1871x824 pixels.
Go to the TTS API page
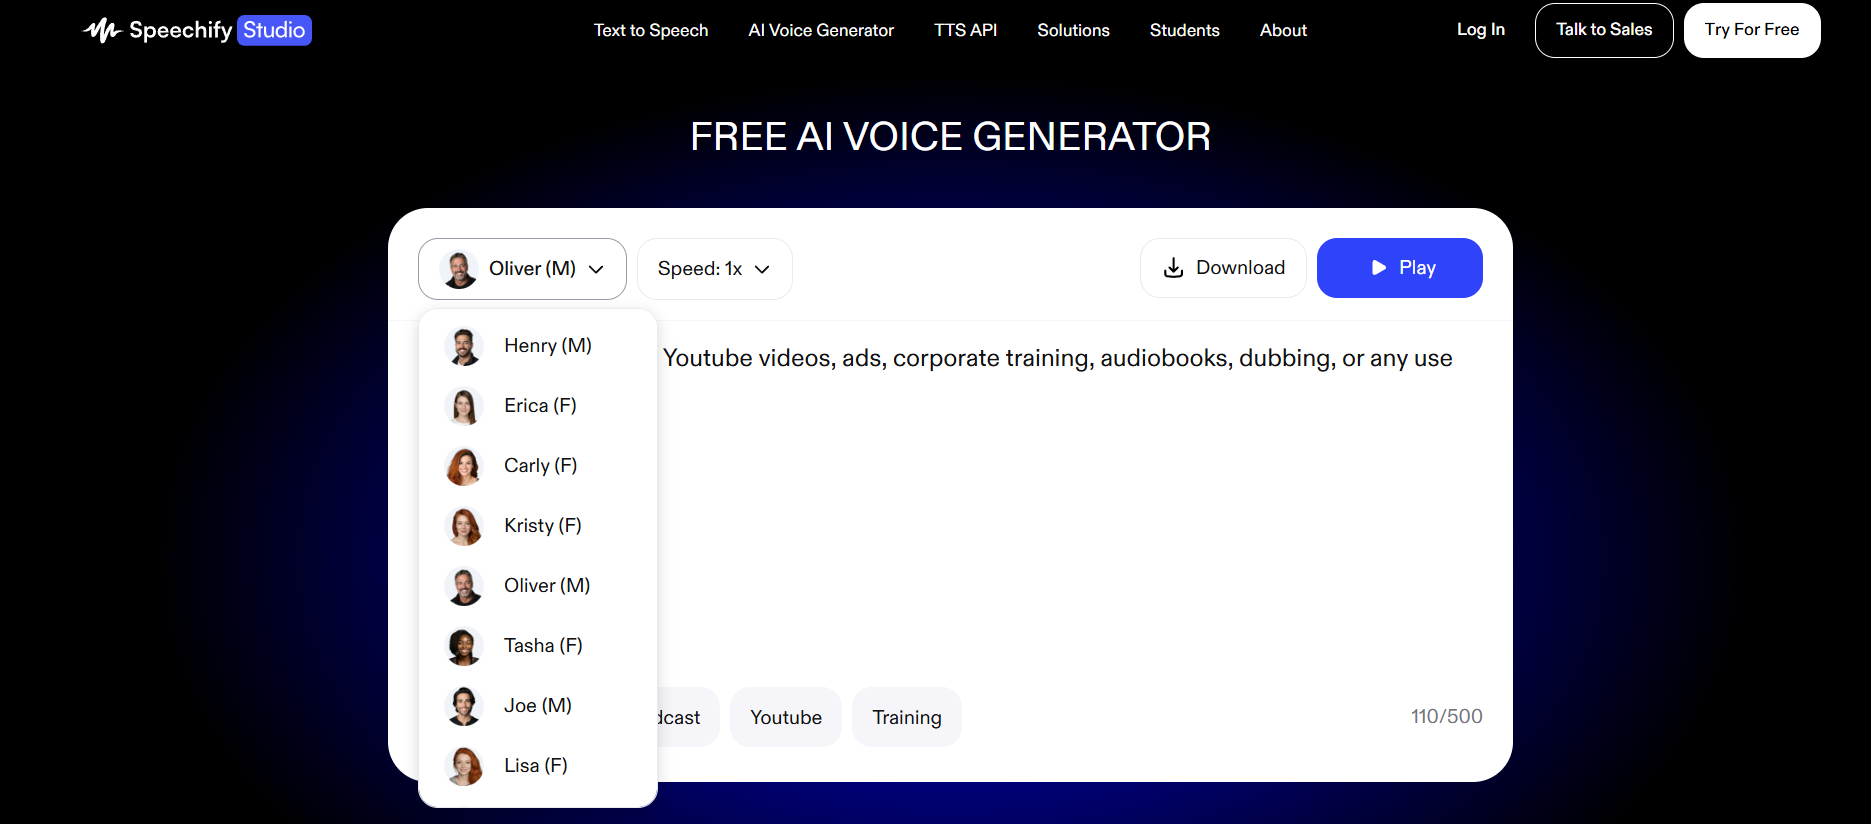[x=966, y=30]
